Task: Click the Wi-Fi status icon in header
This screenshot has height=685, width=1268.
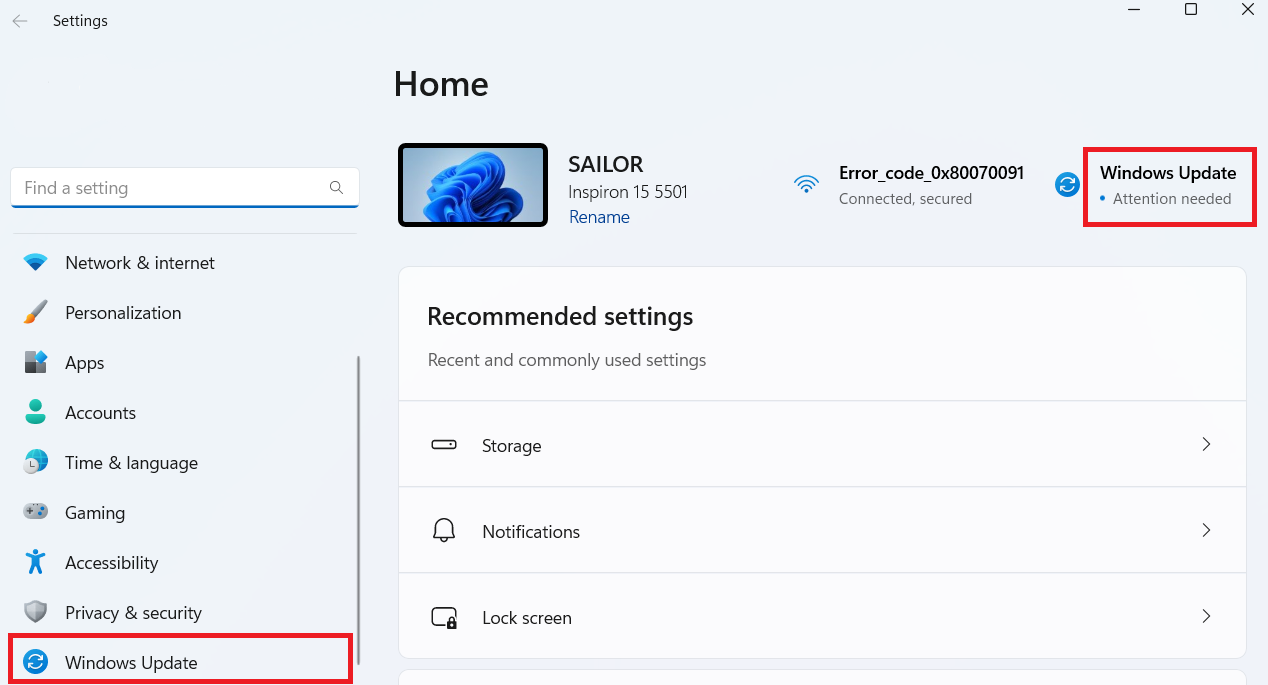Action: pos(806,185)
